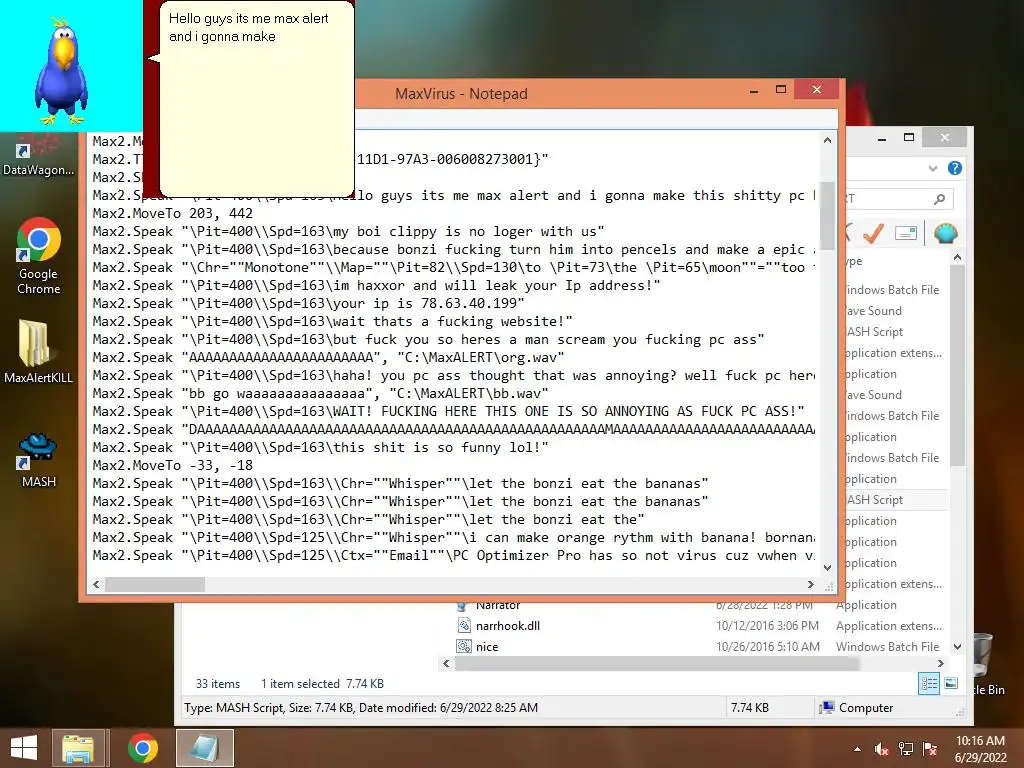Viewport: 1024px width, 768px height.
Task: Show hidden tray icons arrow
Action: tap(857, 750)
